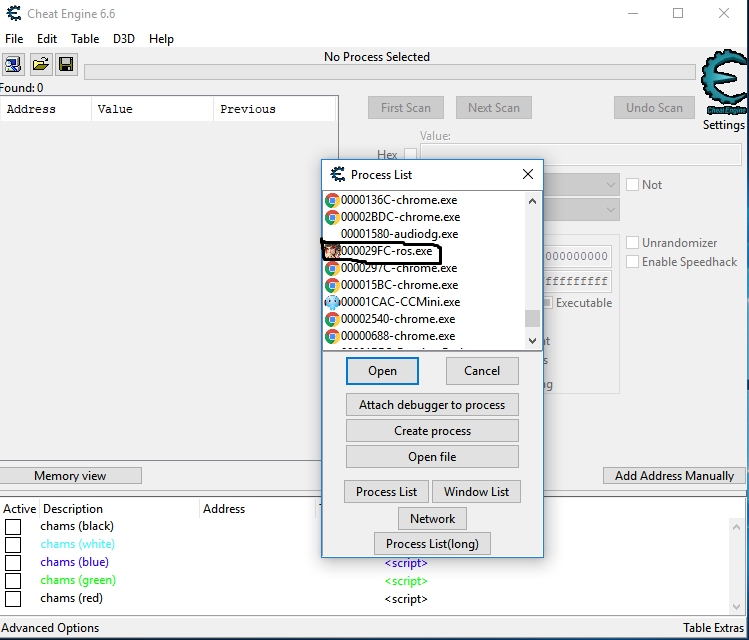Click the Network button
The image size is (749, 640).
point(432,519)
